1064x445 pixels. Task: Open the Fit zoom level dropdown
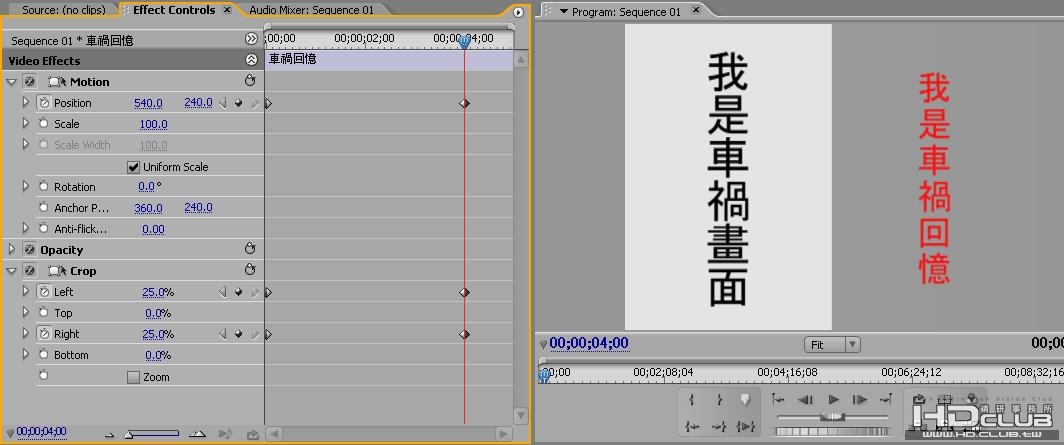coord(832,345)
